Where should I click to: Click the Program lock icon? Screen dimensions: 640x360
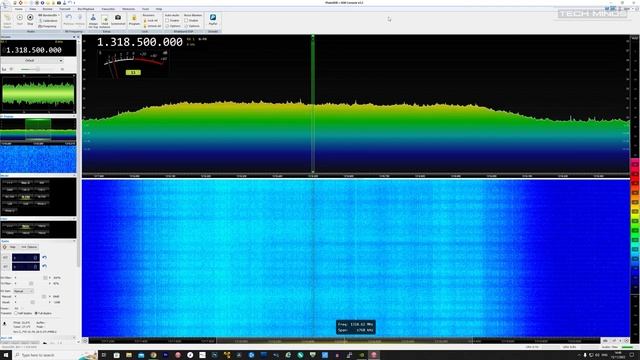134,20
